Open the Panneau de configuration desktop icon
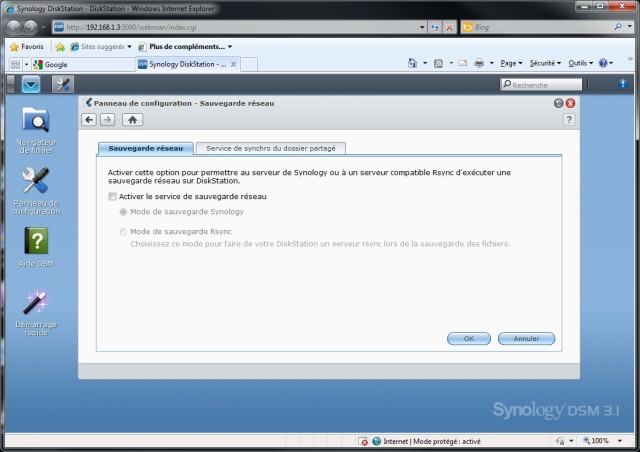This screenshot has height=452, width=640. click(36, 191)
